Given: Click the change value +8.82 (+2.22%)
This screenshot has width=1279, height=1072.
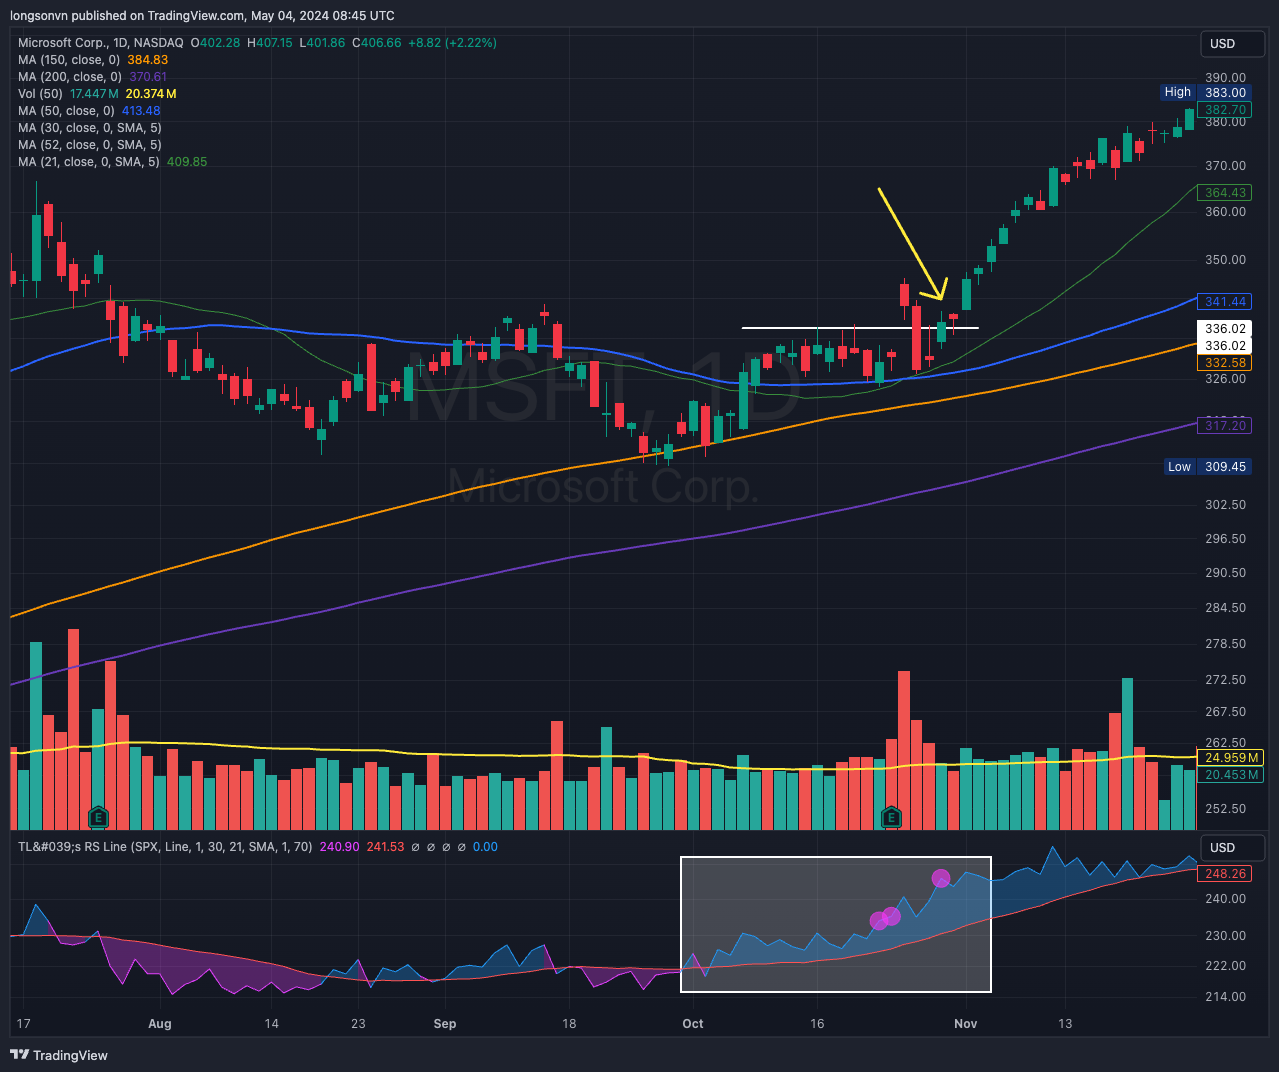Looking at the screenshot, I should pos(453,43).
